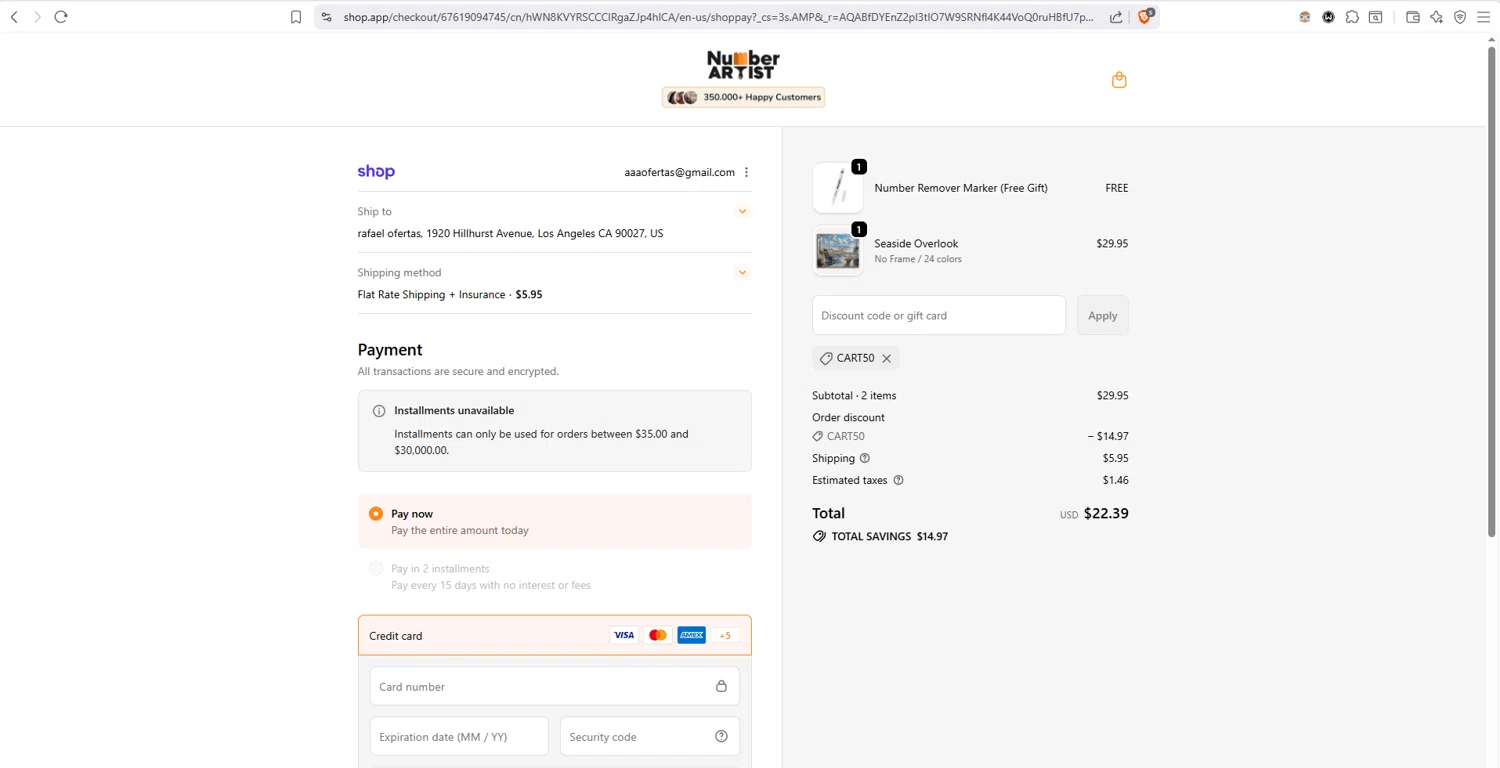Click the total amount '$22.39'
This screenshot has width=1500, height=768.
point(1106,513)
